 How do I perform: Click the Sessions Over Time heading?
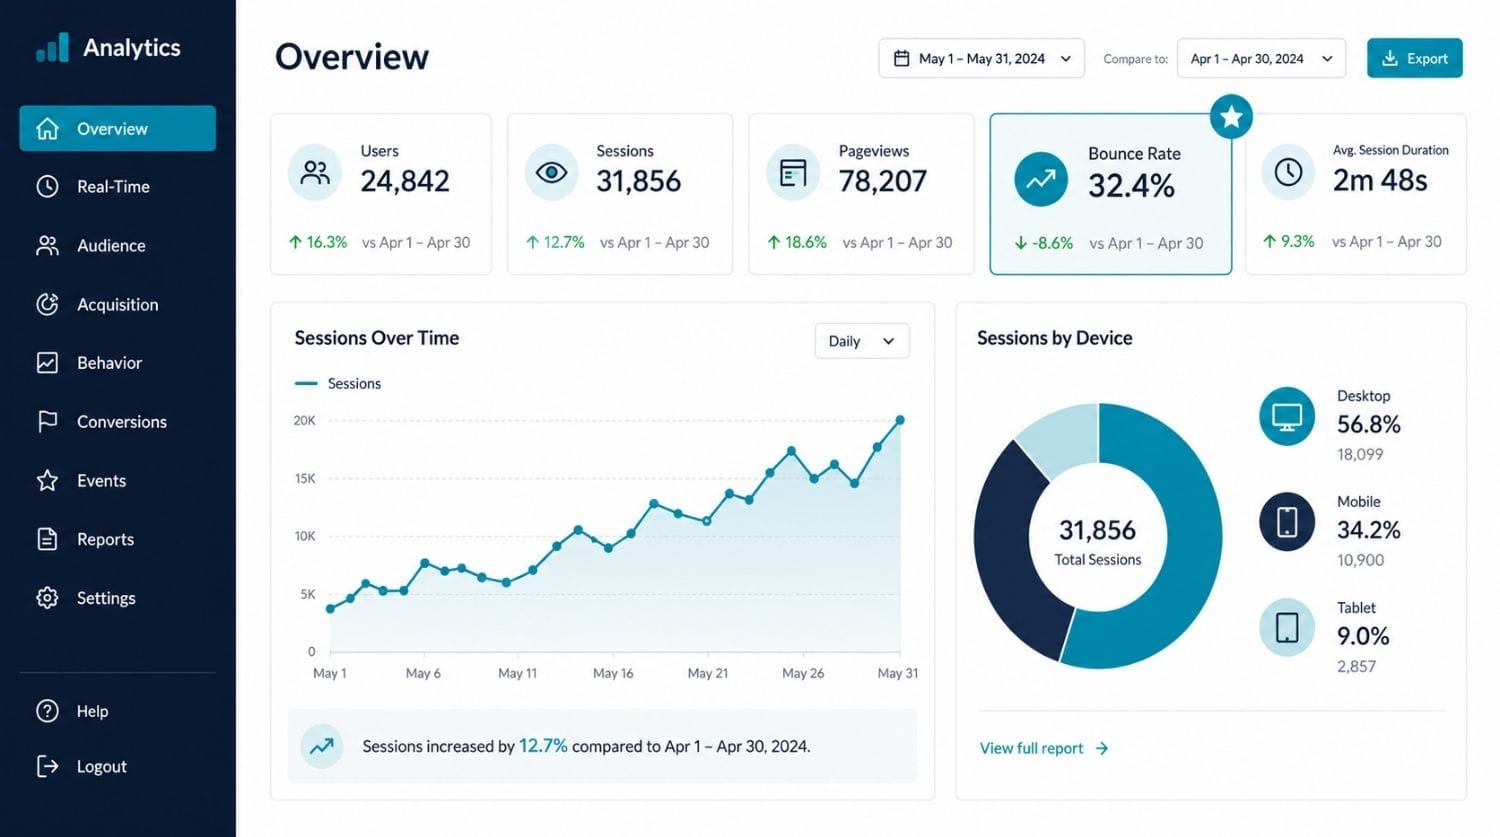click(x=377, y=338)
